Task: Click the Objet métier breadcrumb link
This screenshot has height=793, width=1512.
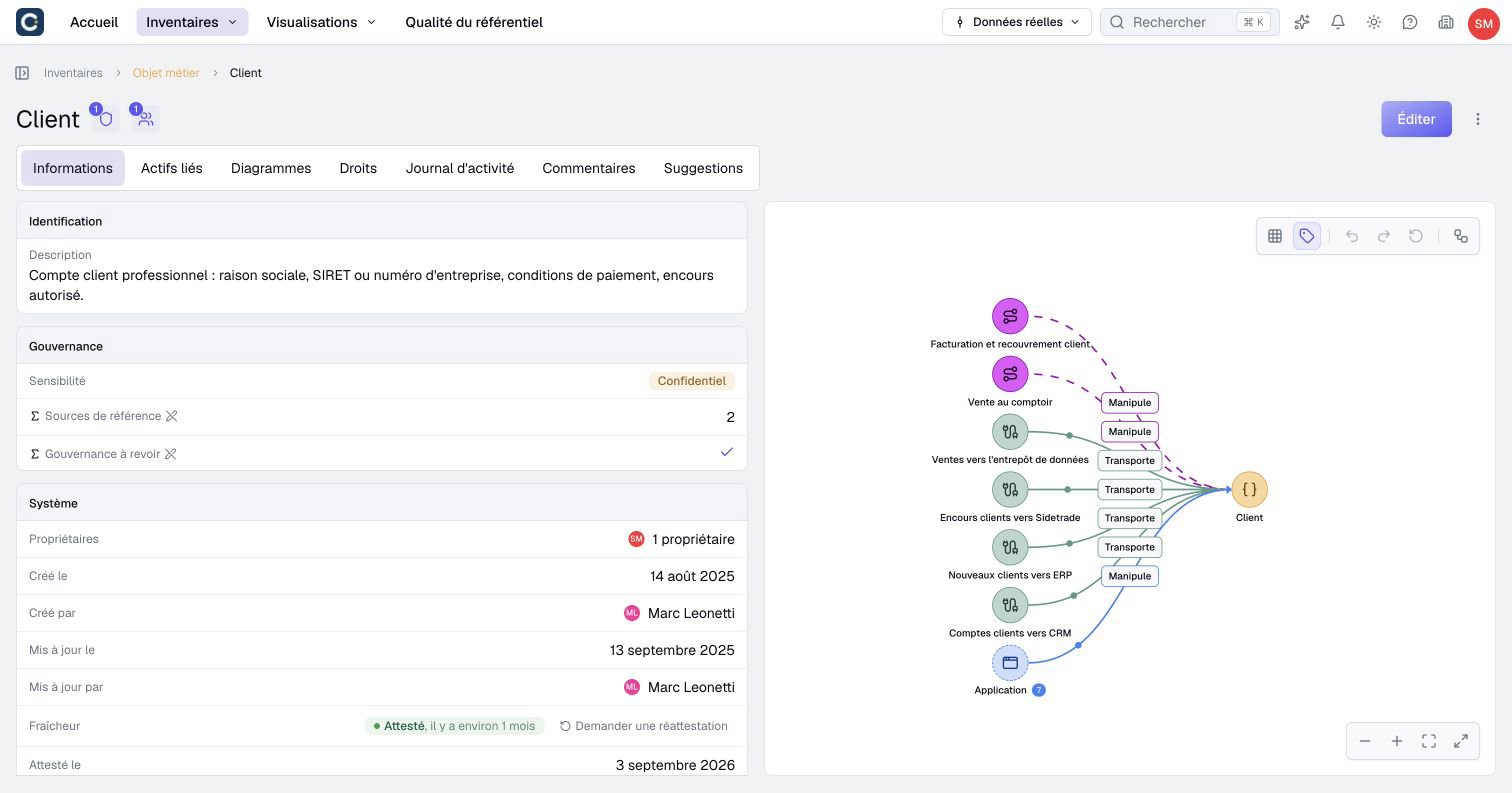Action: (166, 73)
